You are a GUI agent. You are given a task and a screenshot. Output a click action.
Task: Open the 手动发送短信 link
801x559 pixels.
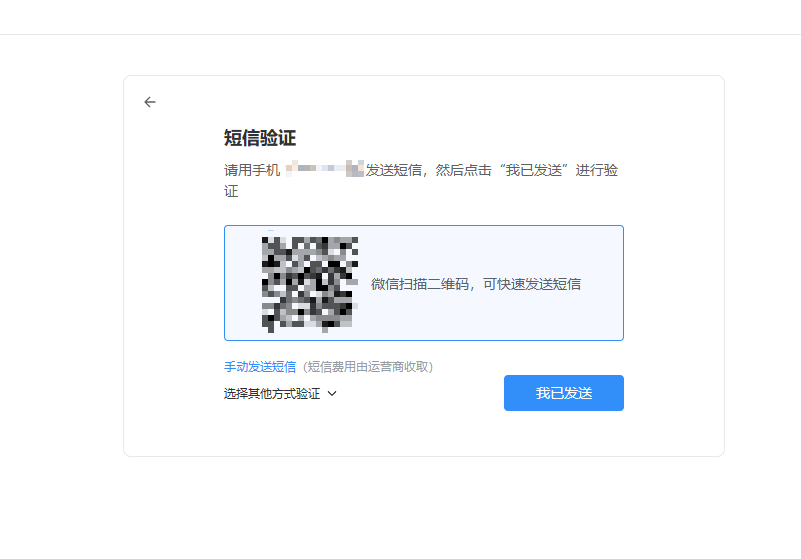click(x=260, y=367)
